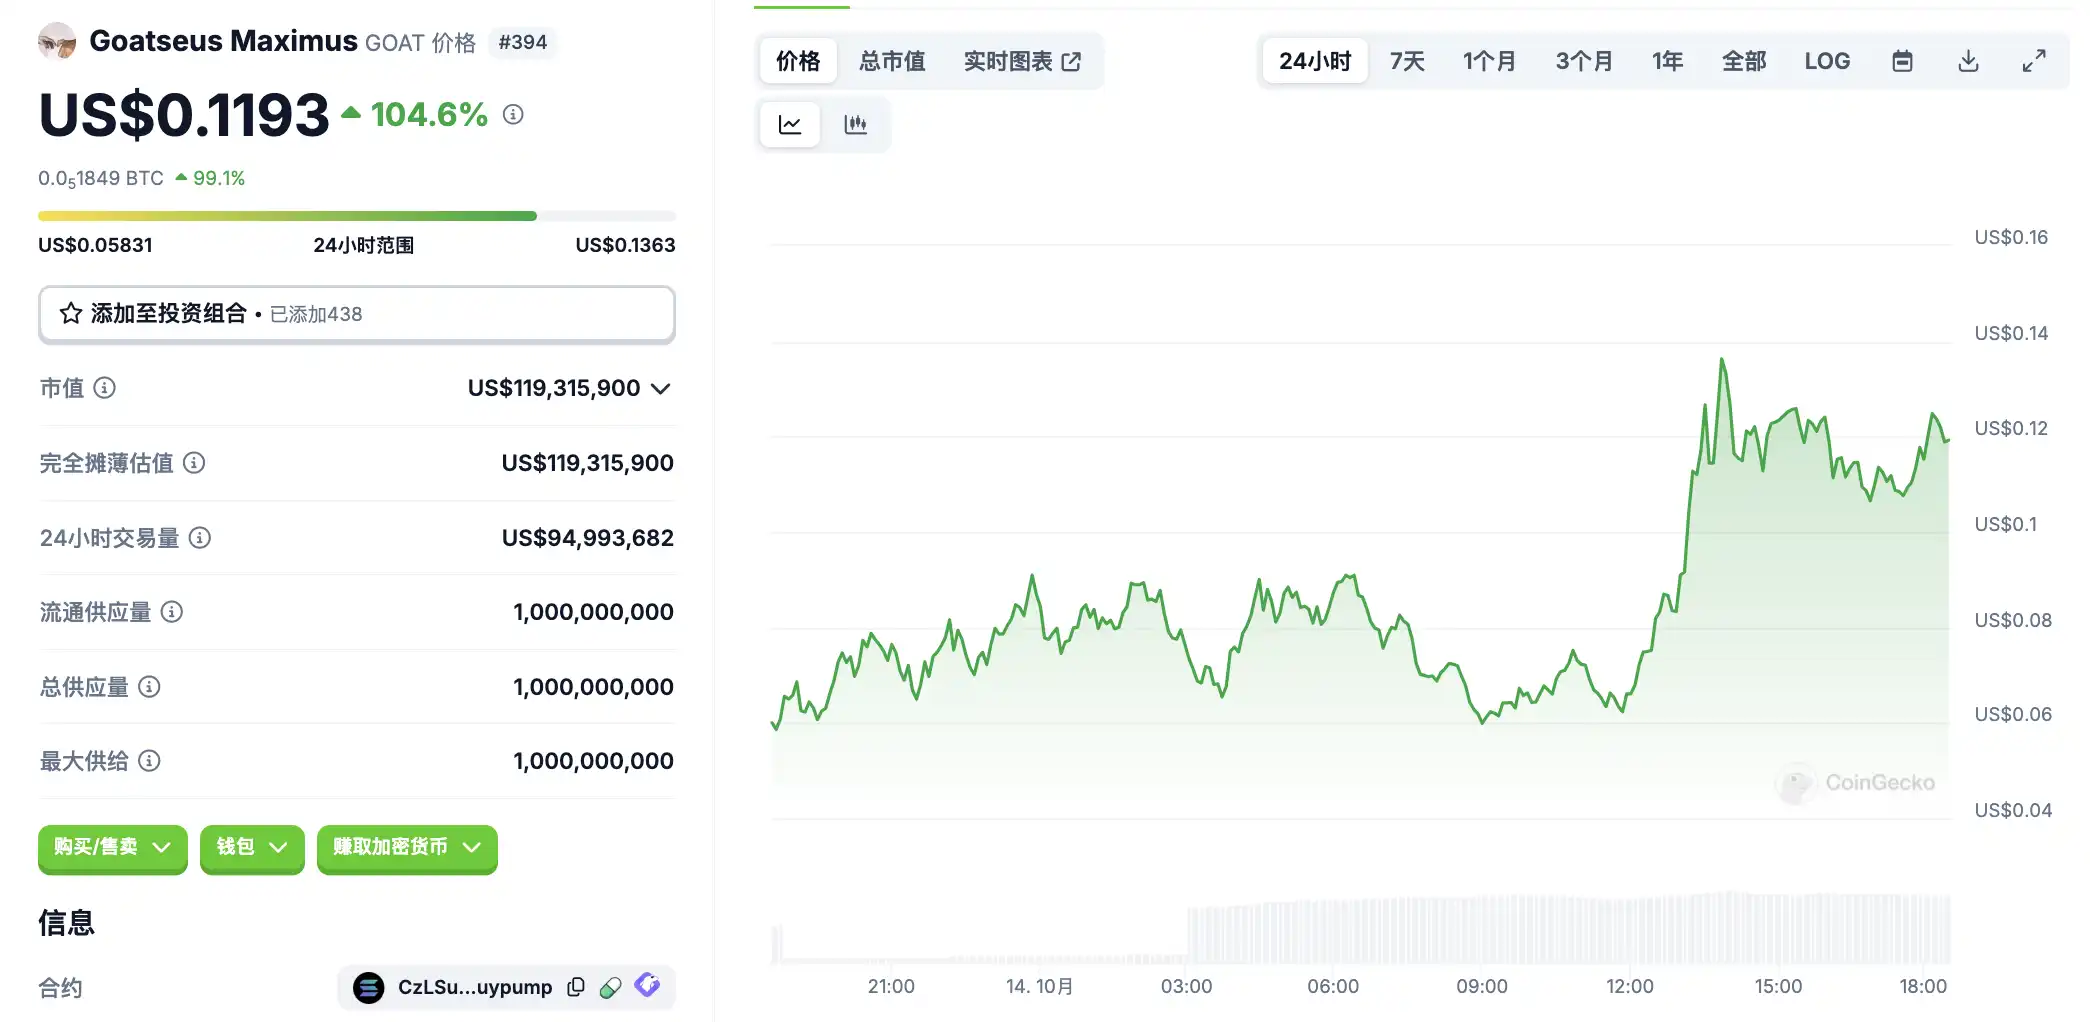Click the star icon to add to portfolio
Image resolution: width=2090 pixels, height=1022 pixels.
click(71, 314)
